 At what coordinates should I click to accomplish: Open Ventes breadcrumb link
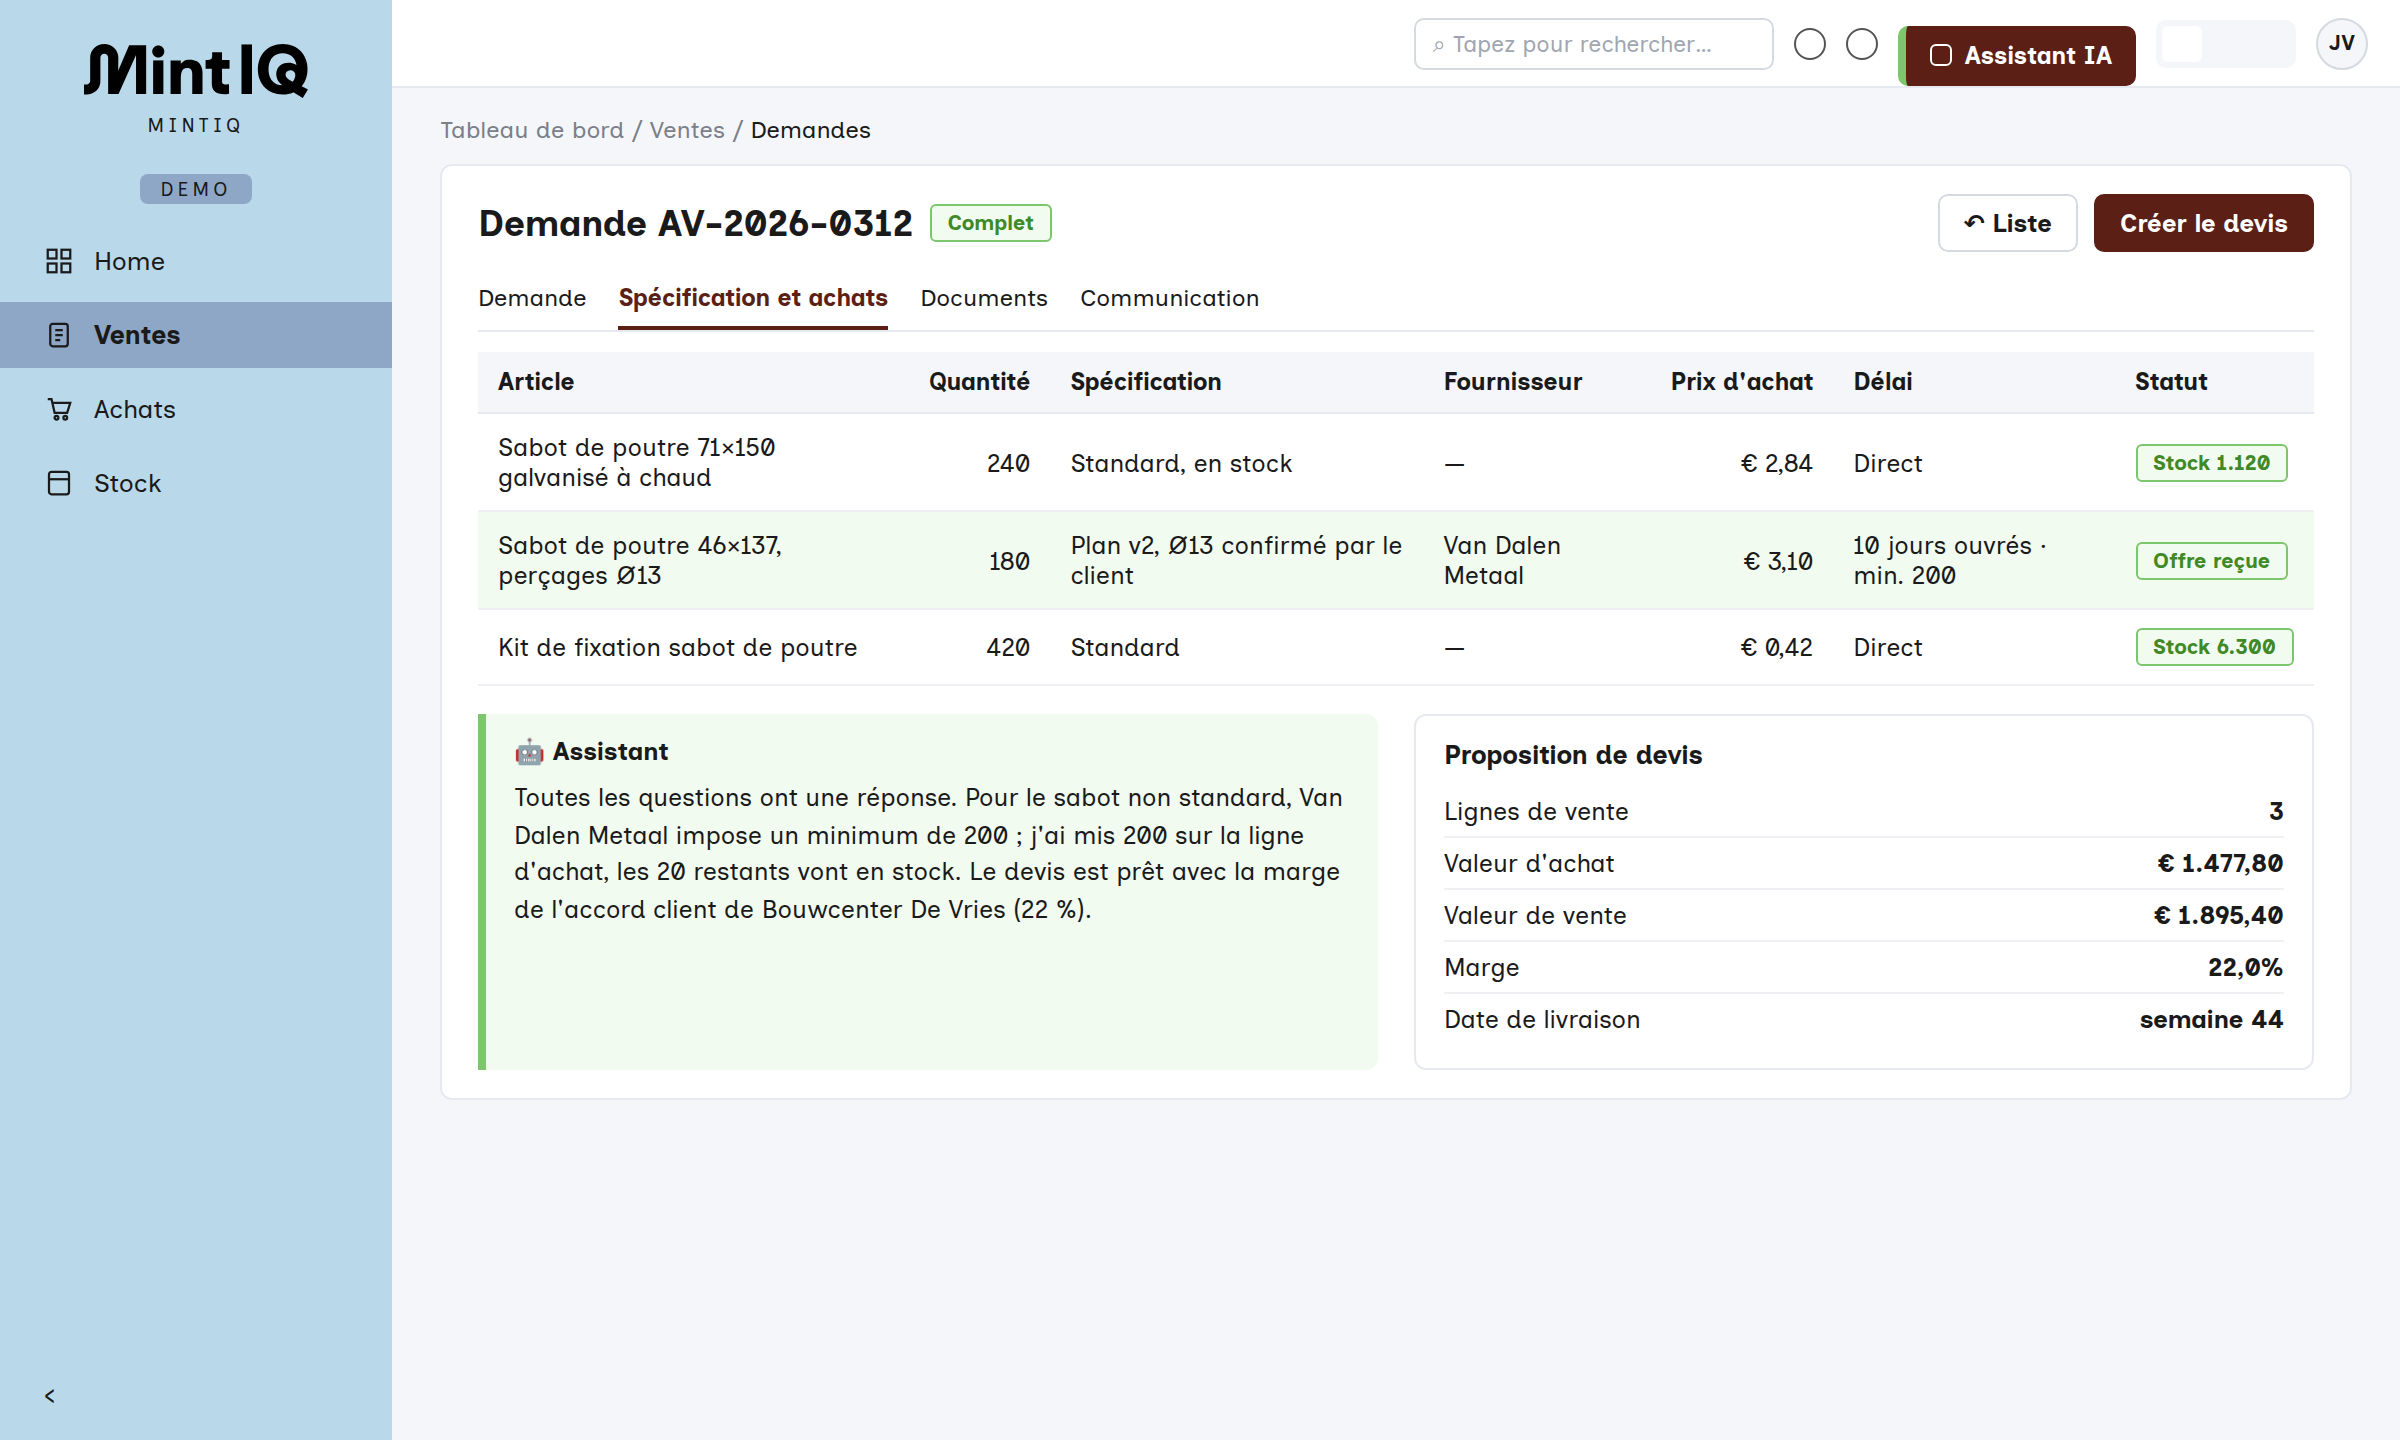[x=687, y=130]
